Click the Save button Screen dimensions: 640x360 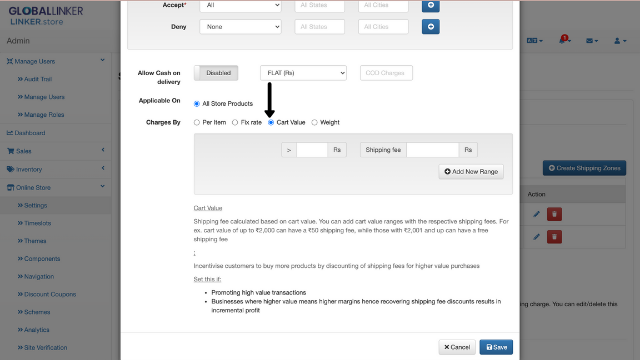click(x=496, y=347)
